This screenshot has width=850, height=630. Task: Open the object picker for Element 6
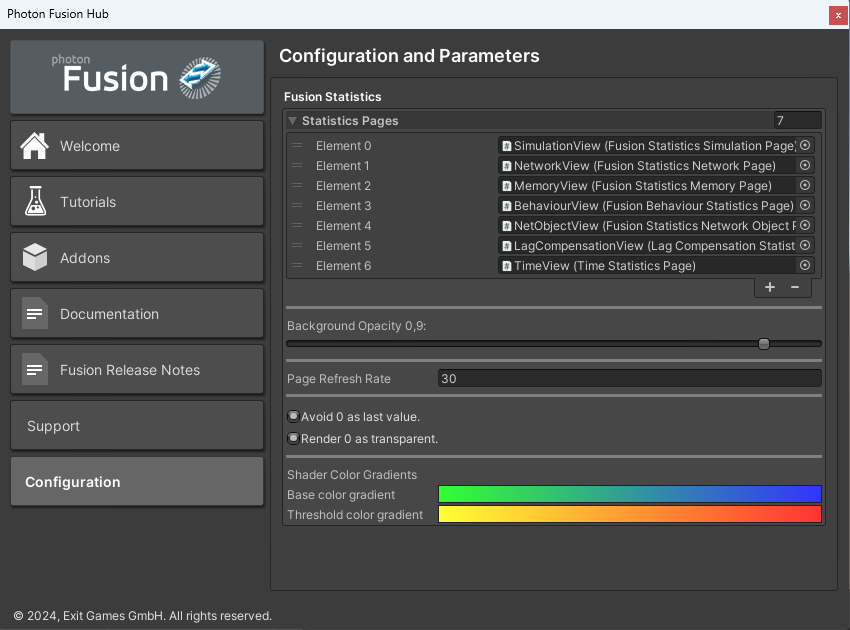tap(805, 265)
